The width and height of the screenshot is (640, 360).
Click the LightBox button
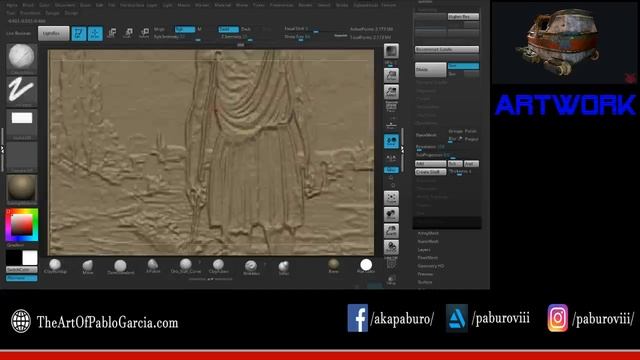click(x=53, y=33)
